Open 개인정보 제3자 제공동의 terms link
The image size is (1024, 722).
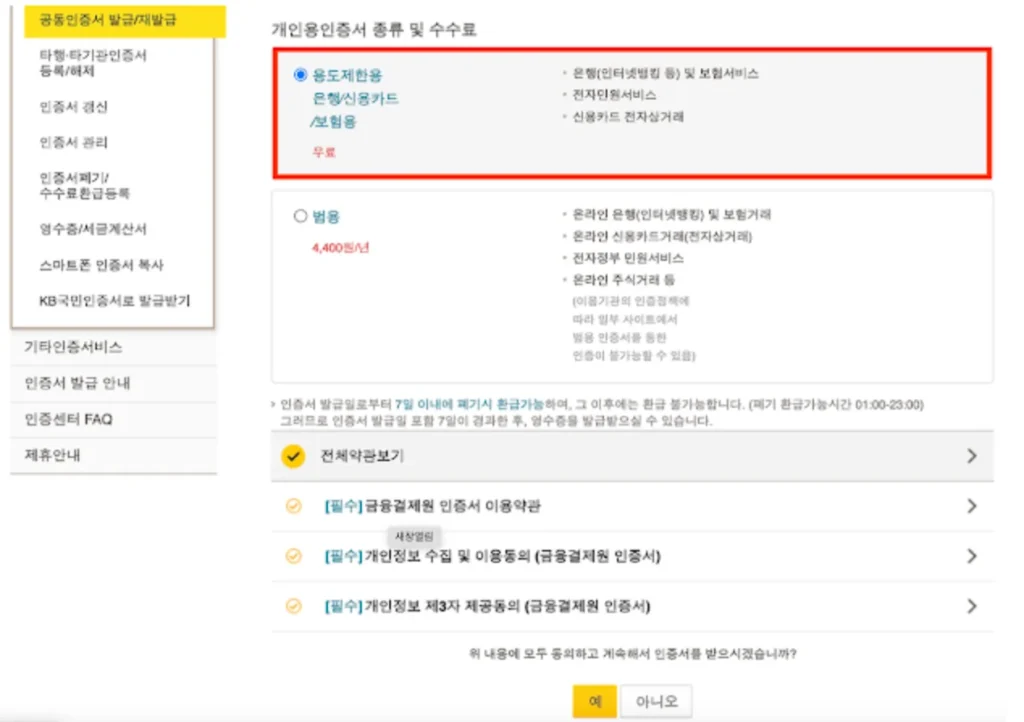[x=487, y=606]
